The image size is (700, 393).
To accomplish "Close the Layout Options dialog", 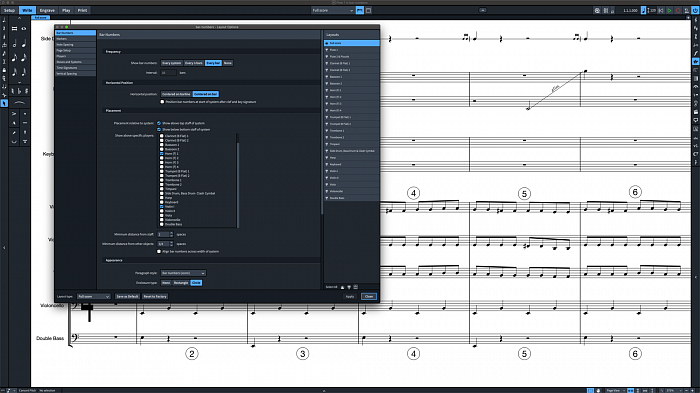I will click(369, 297).
